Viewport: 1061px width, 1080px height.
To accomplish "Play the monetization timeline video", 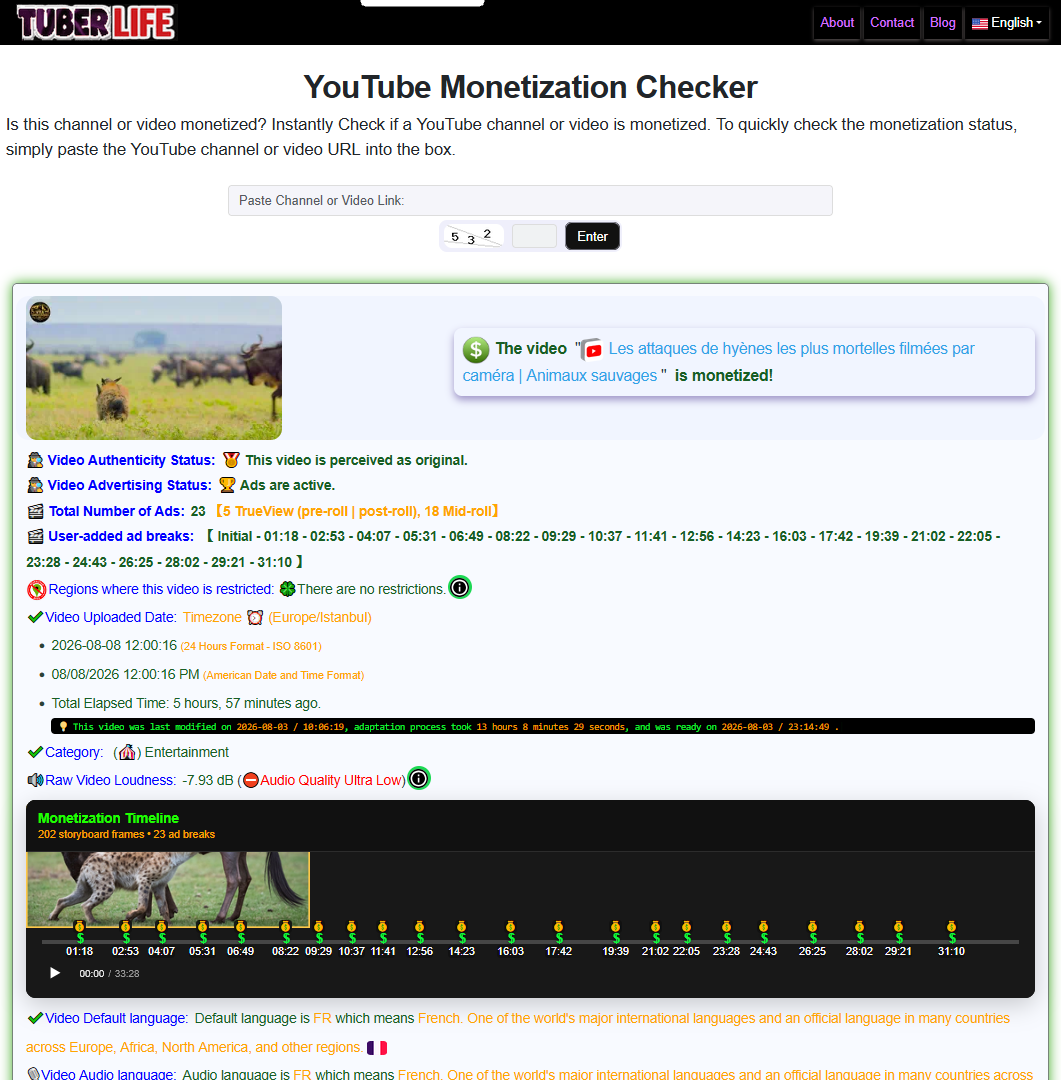I will click(54, 973).
